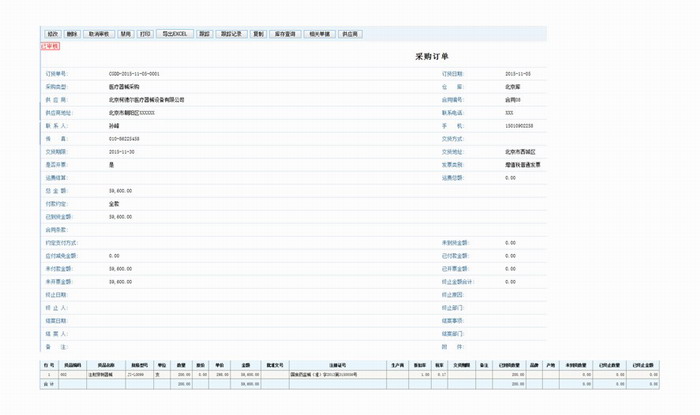700x415 pixels.
Task: Click the 金额 column header
Action: coord(246,365)
